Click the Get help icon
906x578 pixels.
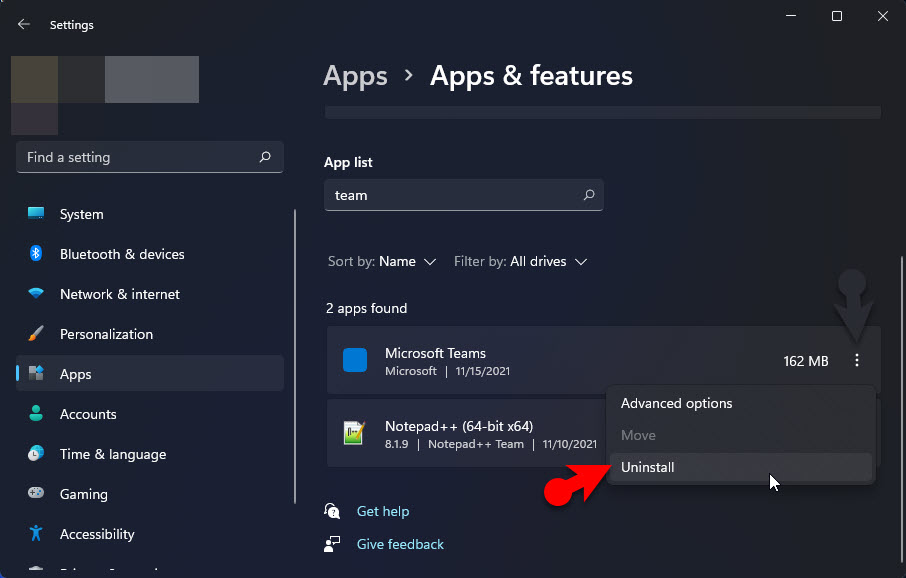click(x=332, y=511)
